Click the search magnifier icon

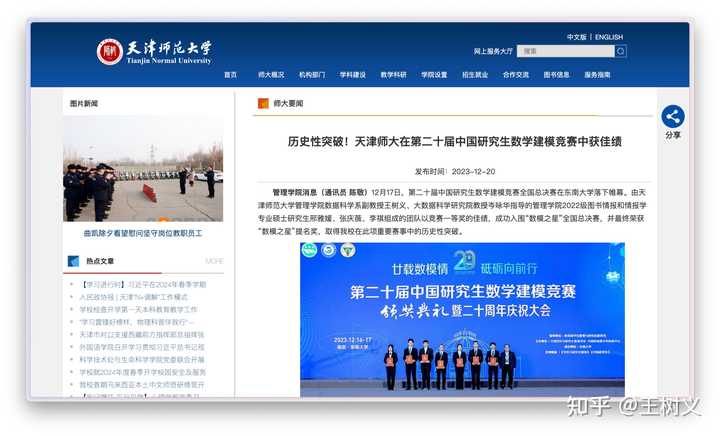620,51
